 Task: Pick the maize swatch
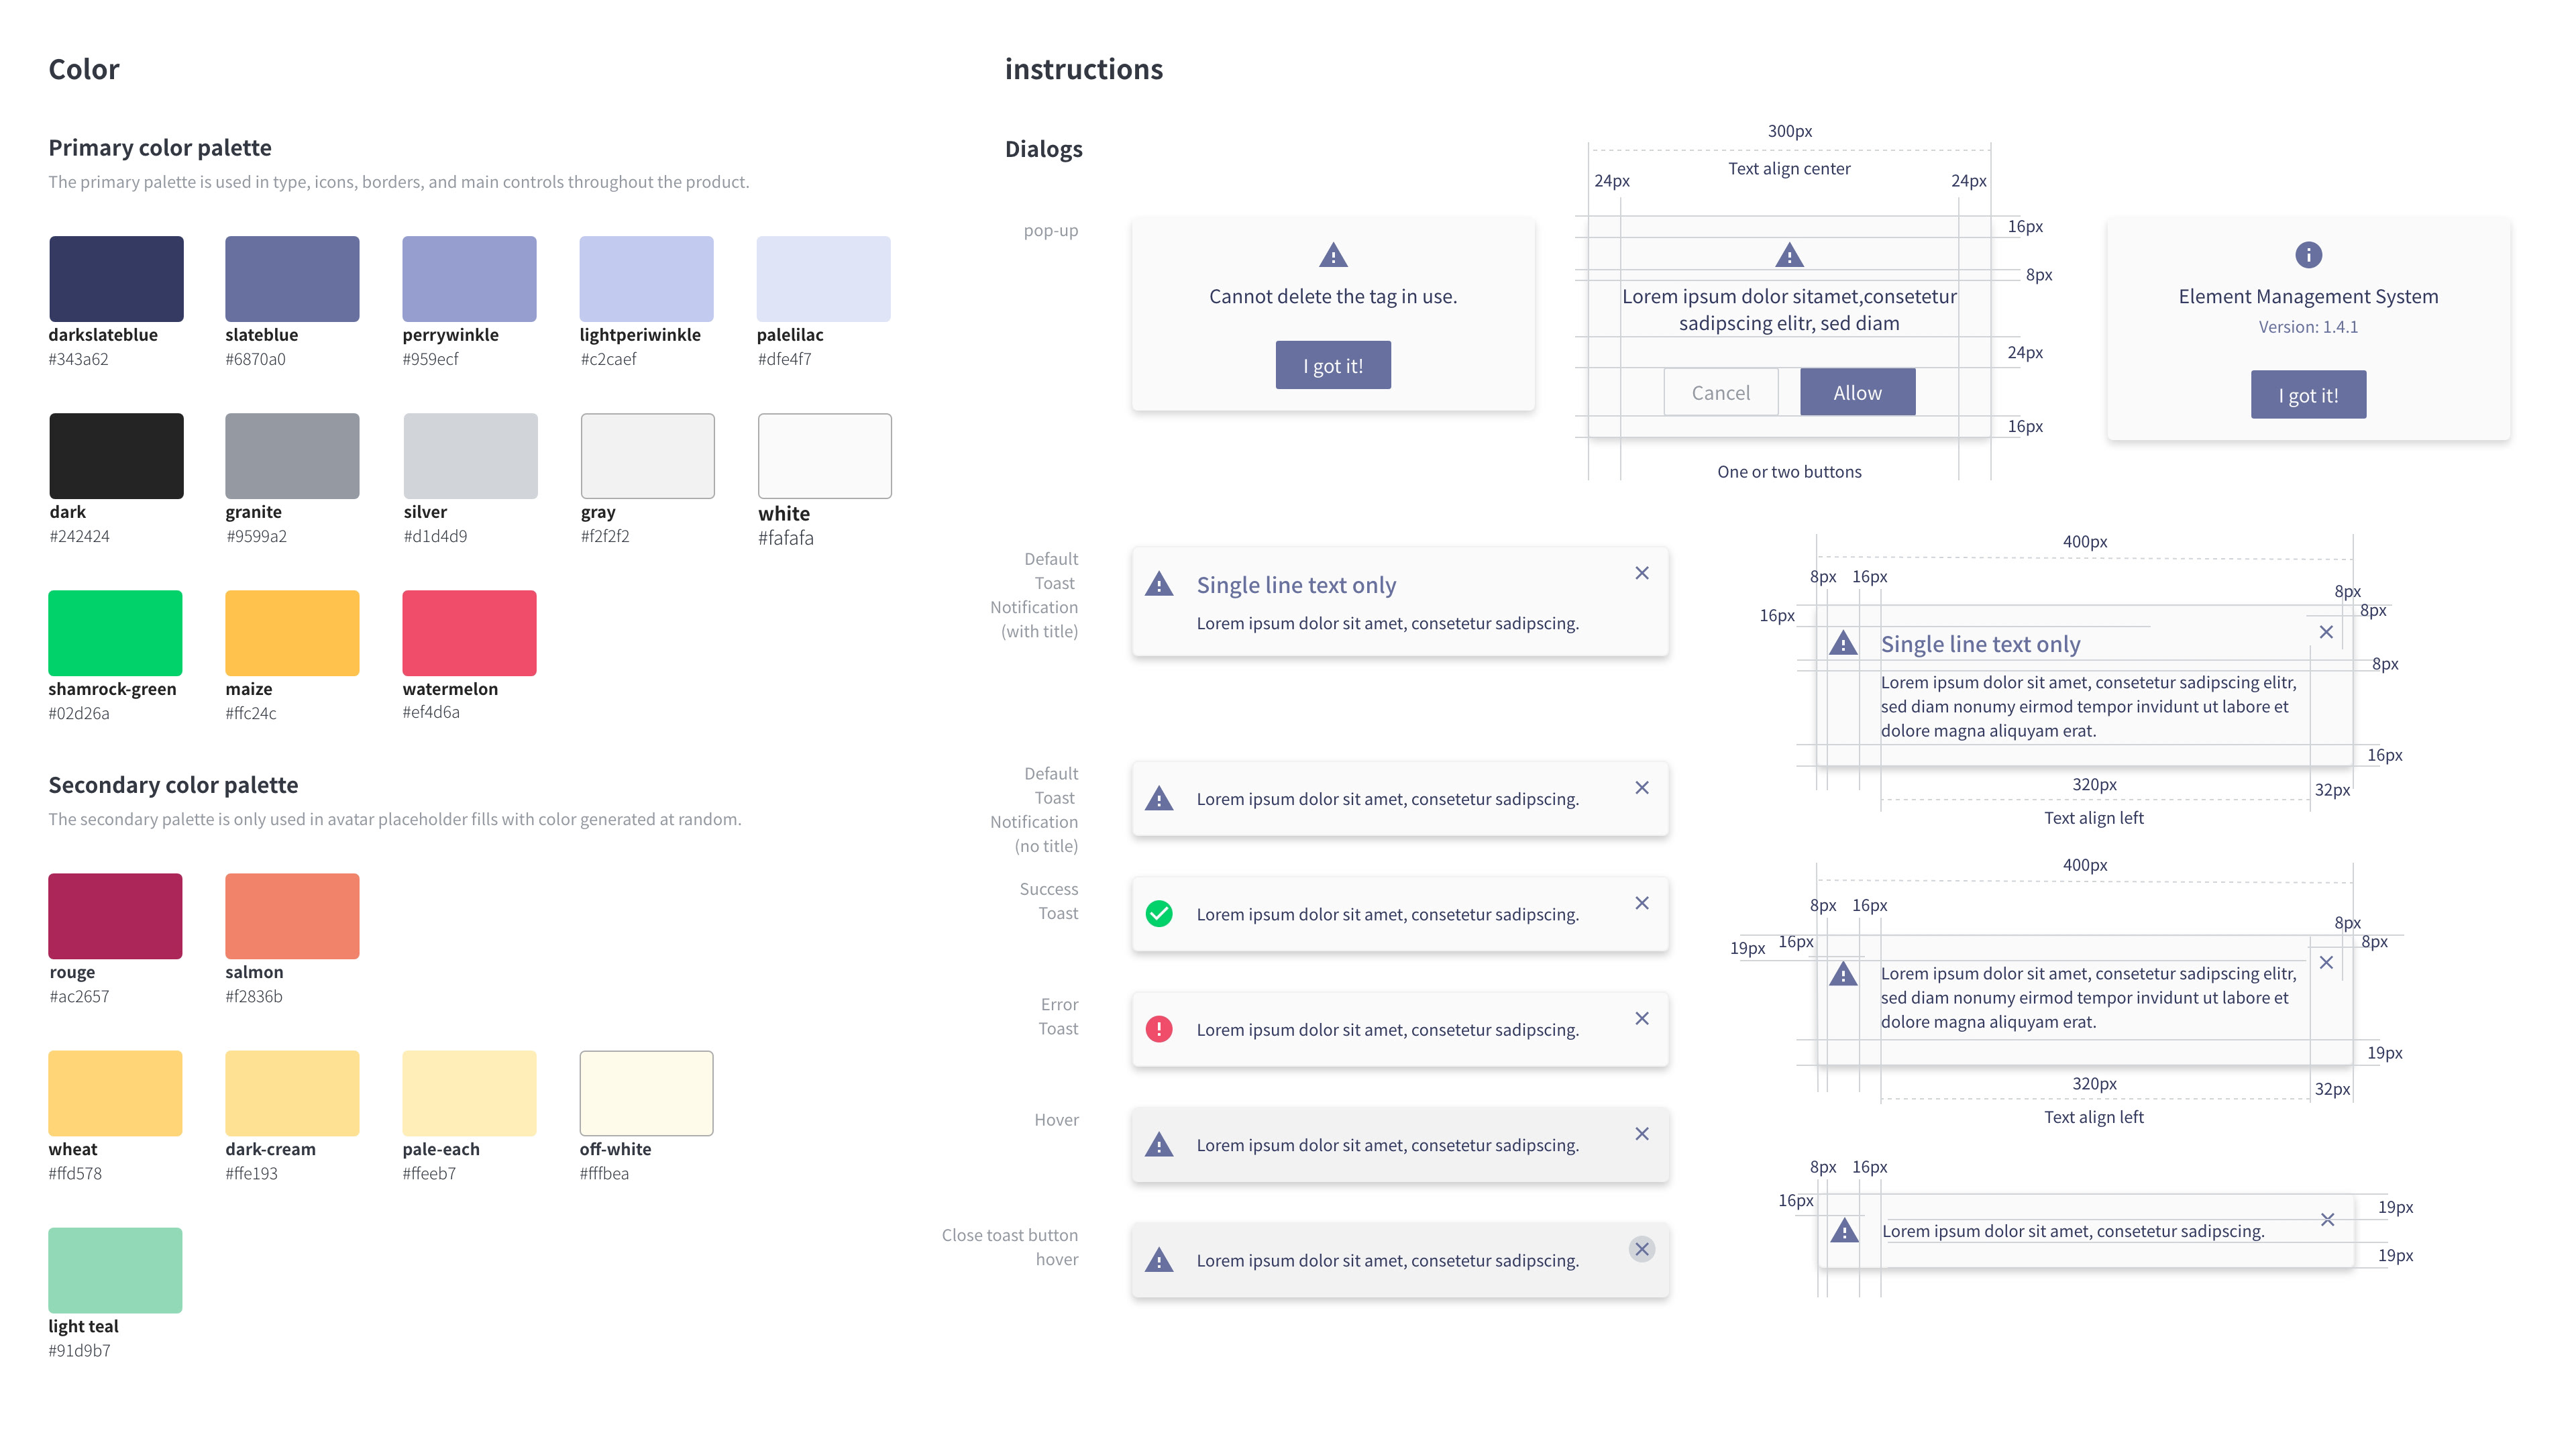[292, 633]
